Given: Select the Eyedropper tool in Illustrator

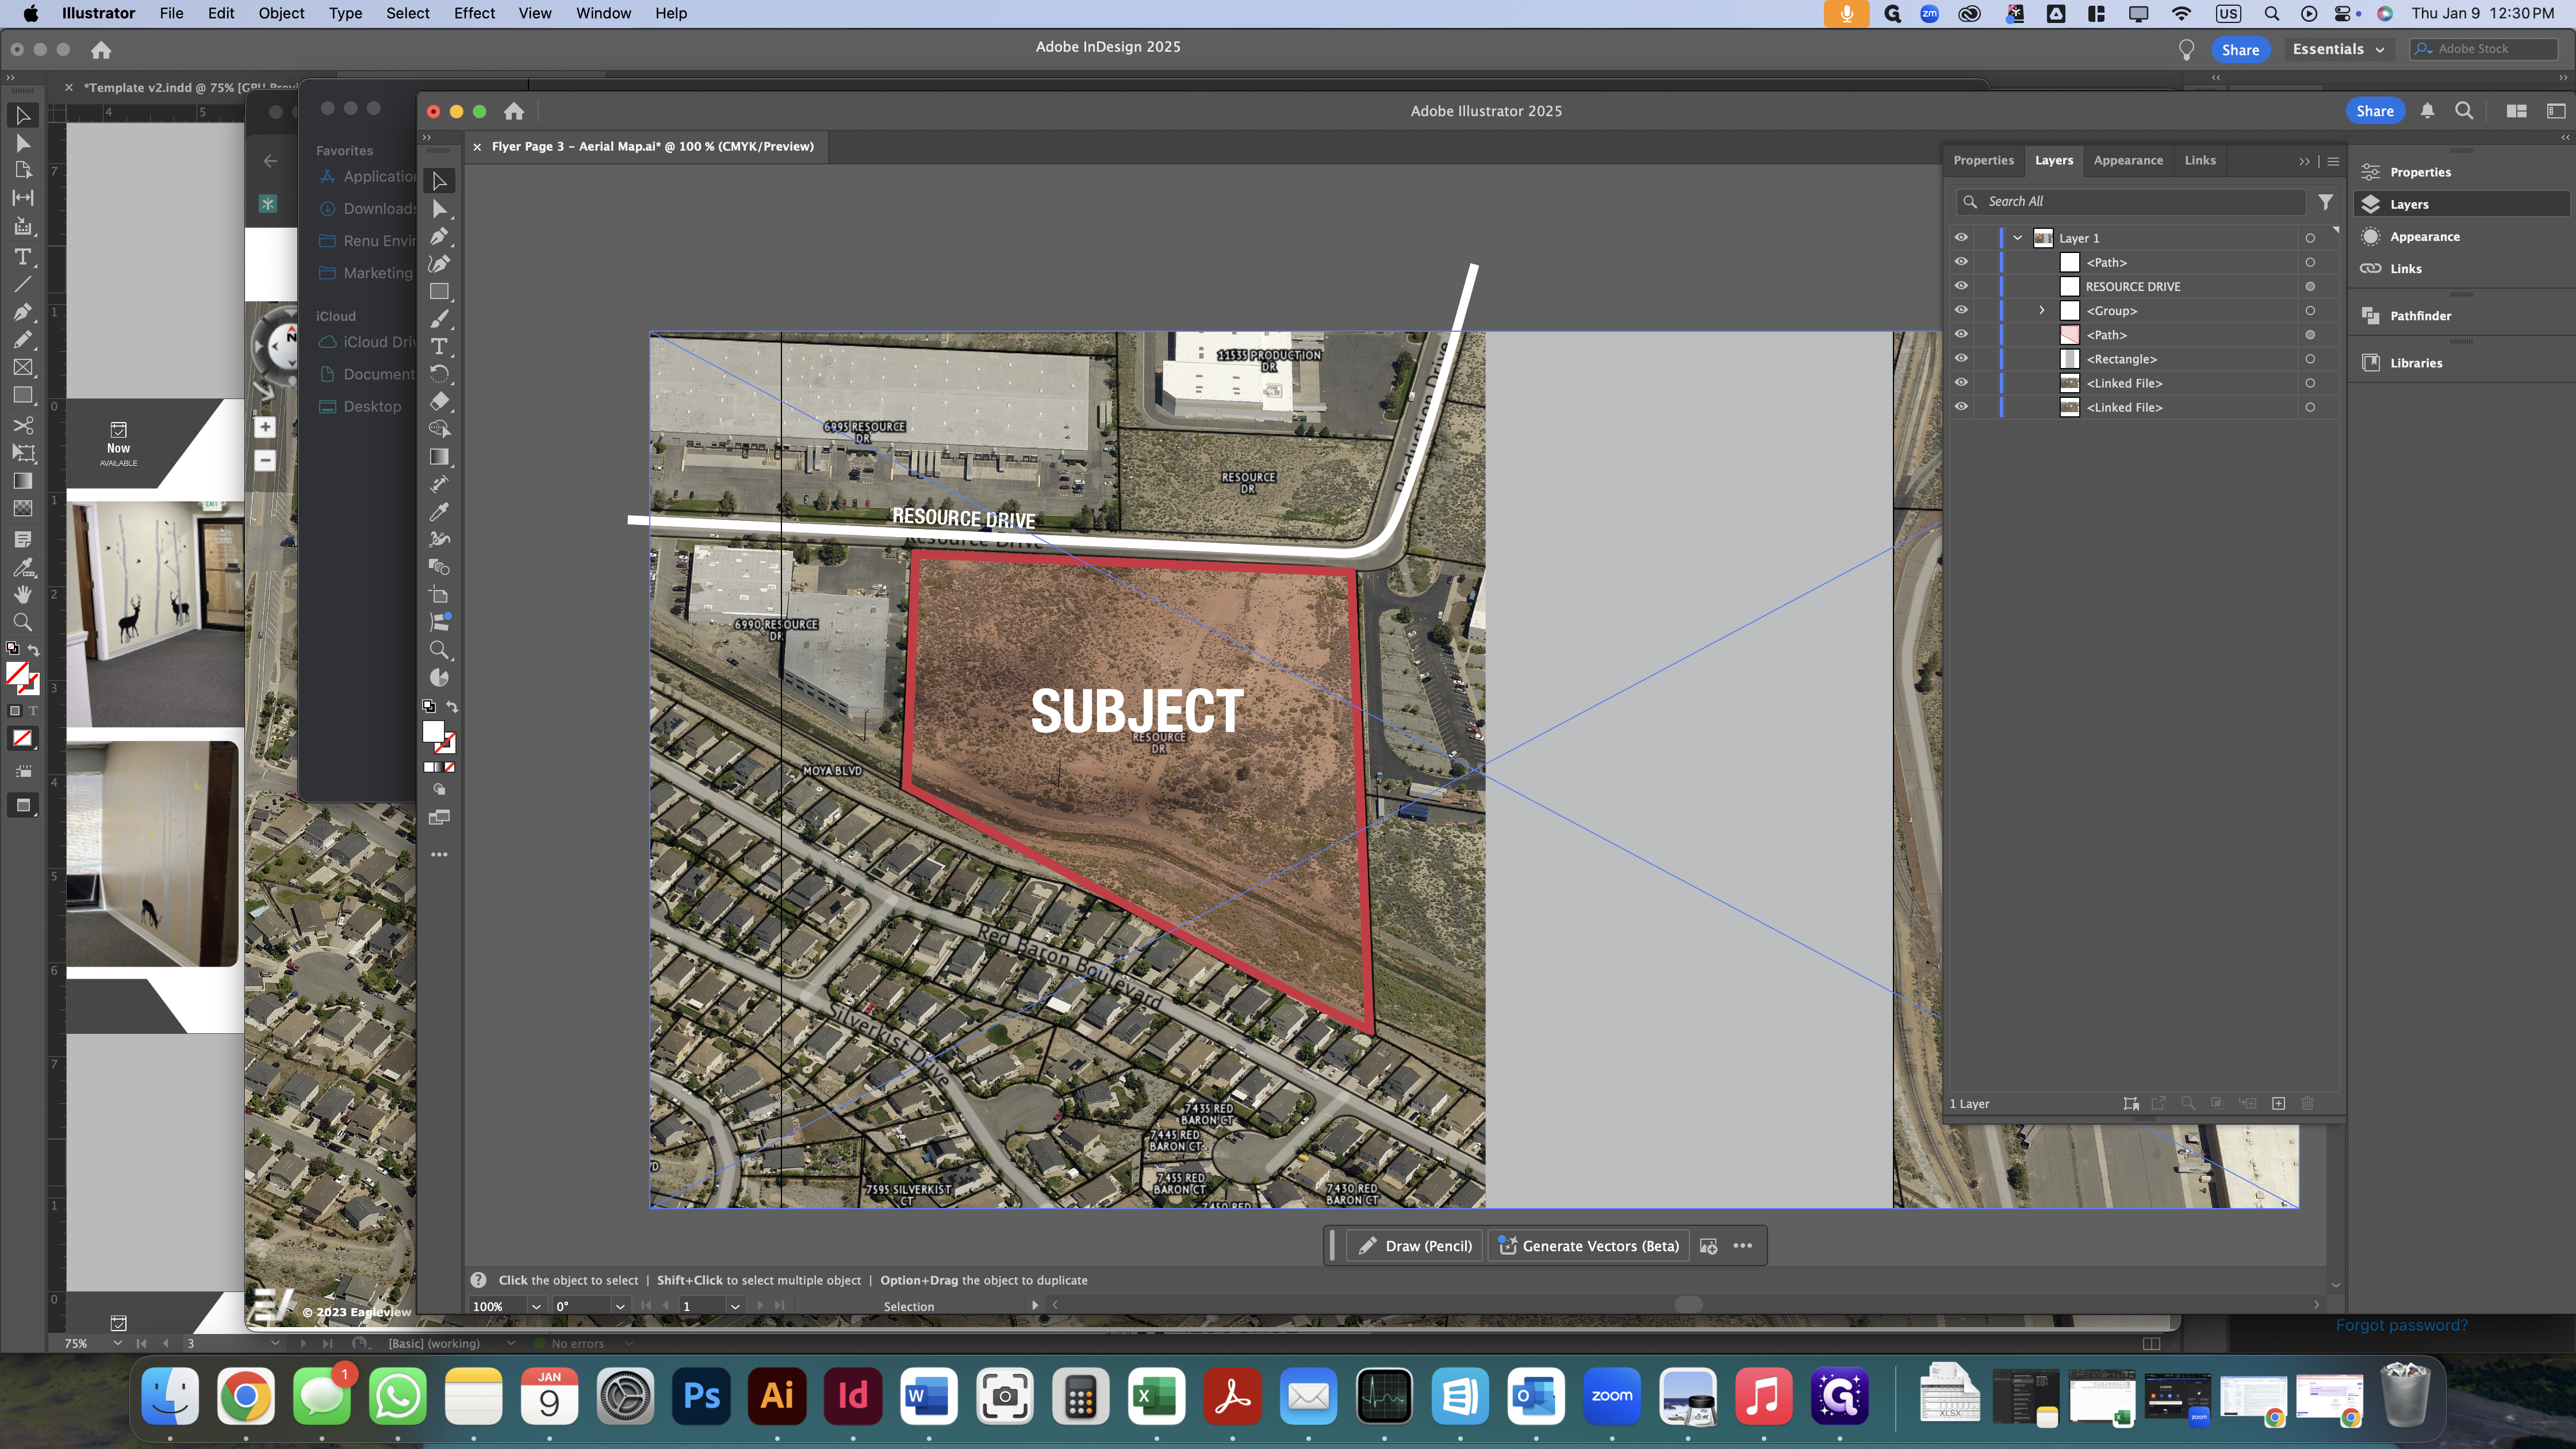Looking at the screenshot, I should pos(439,511).
